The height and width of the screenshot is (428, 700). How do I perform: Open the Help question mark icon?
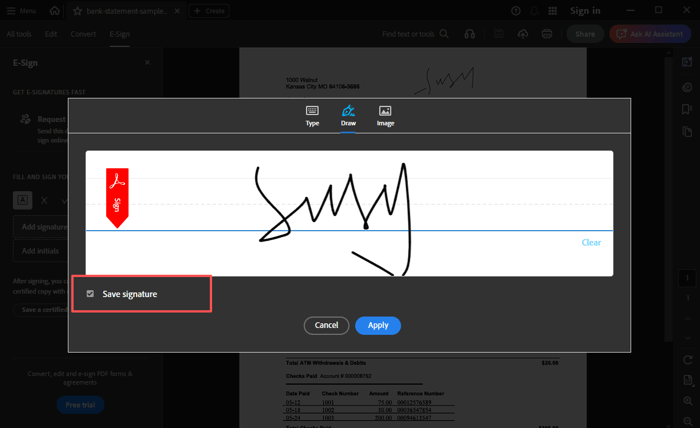[x=516, y=11]
